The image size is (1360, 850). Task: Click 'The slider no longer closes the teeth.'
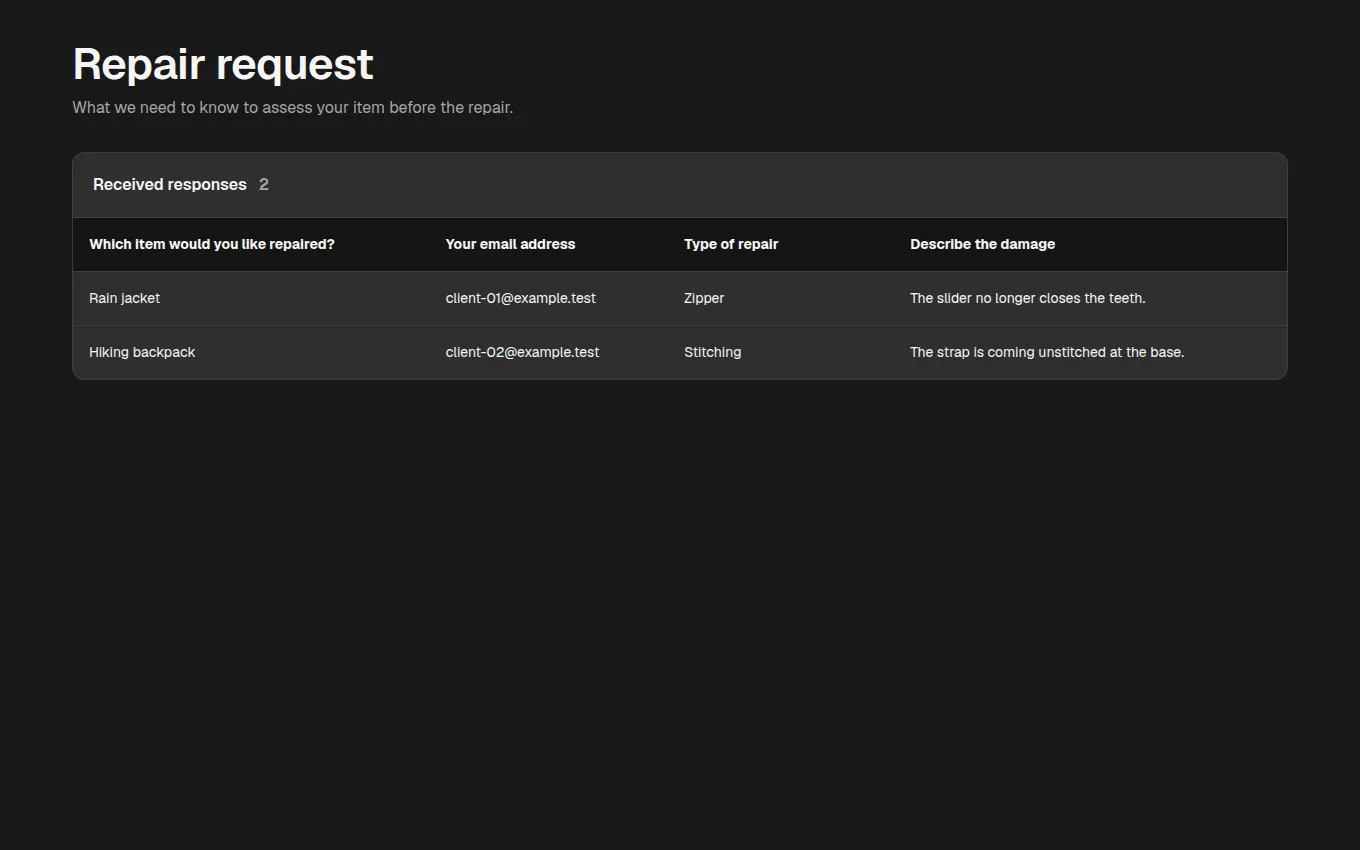1028,298
